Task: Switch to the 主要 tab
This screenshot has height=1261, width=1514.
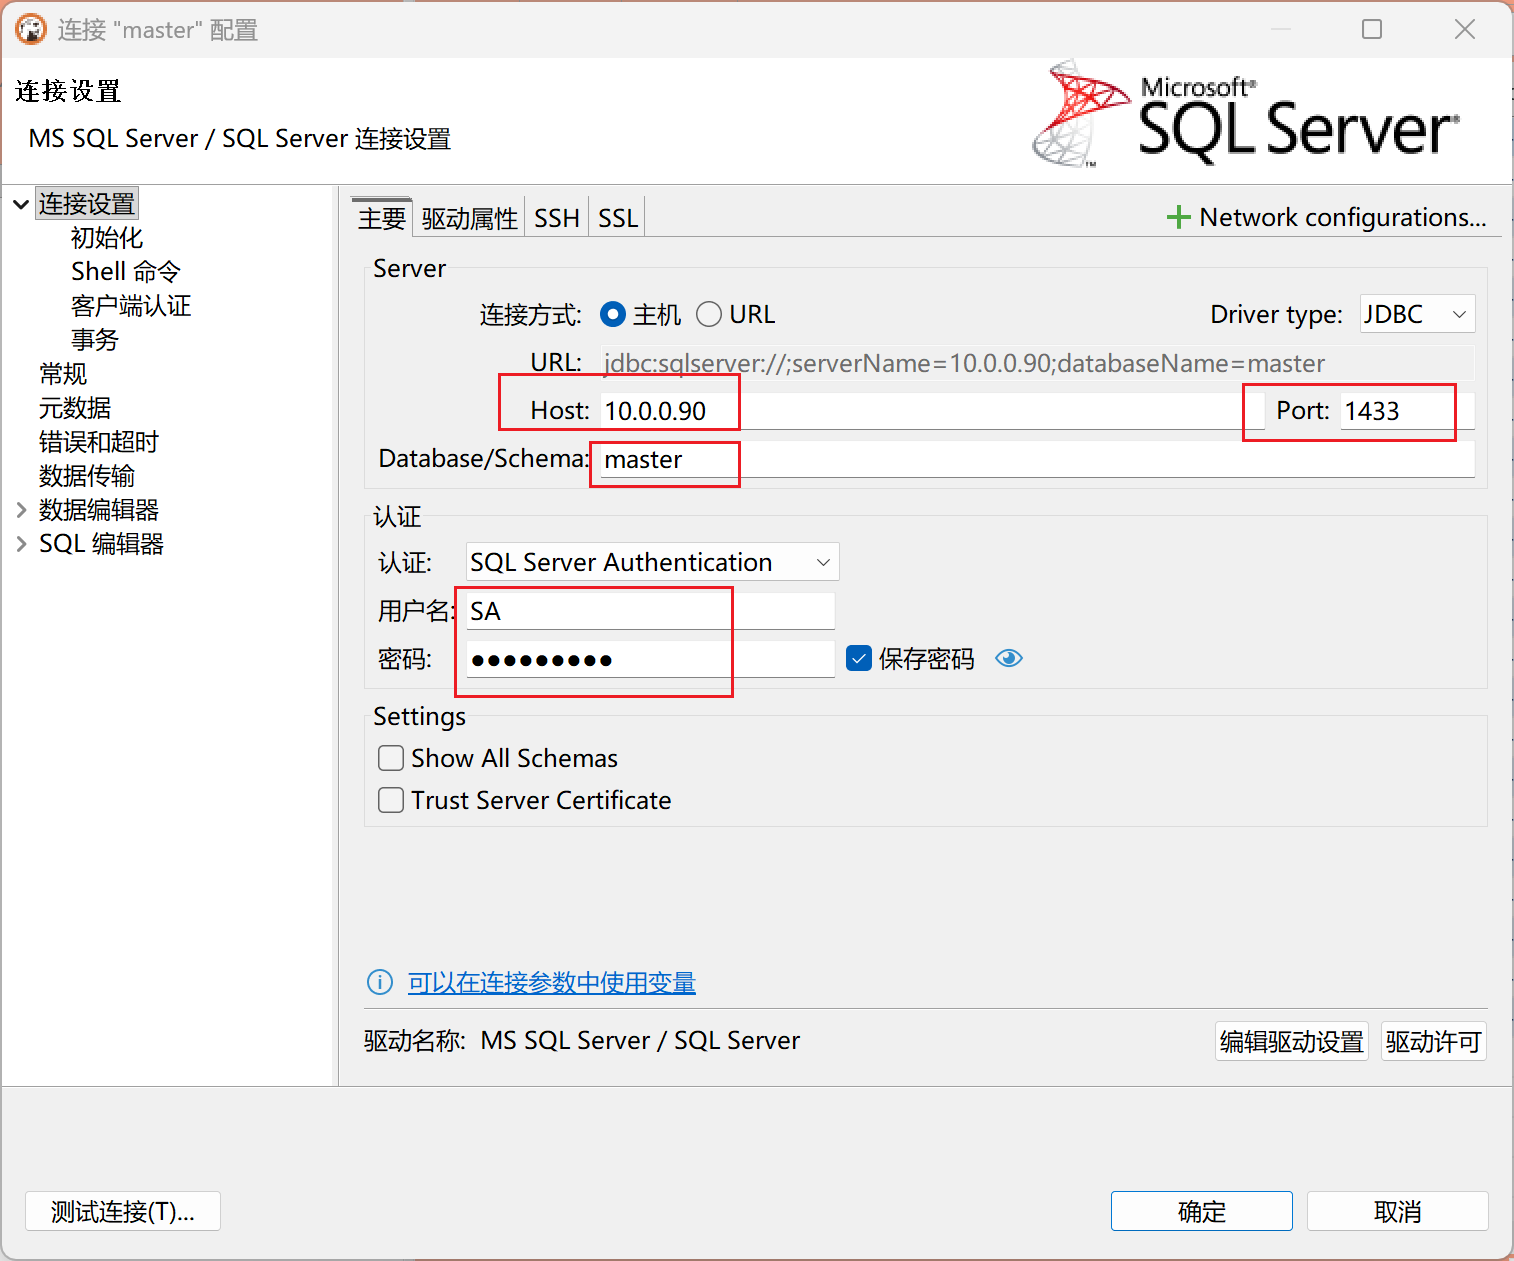Action: (x=382, y=218)
